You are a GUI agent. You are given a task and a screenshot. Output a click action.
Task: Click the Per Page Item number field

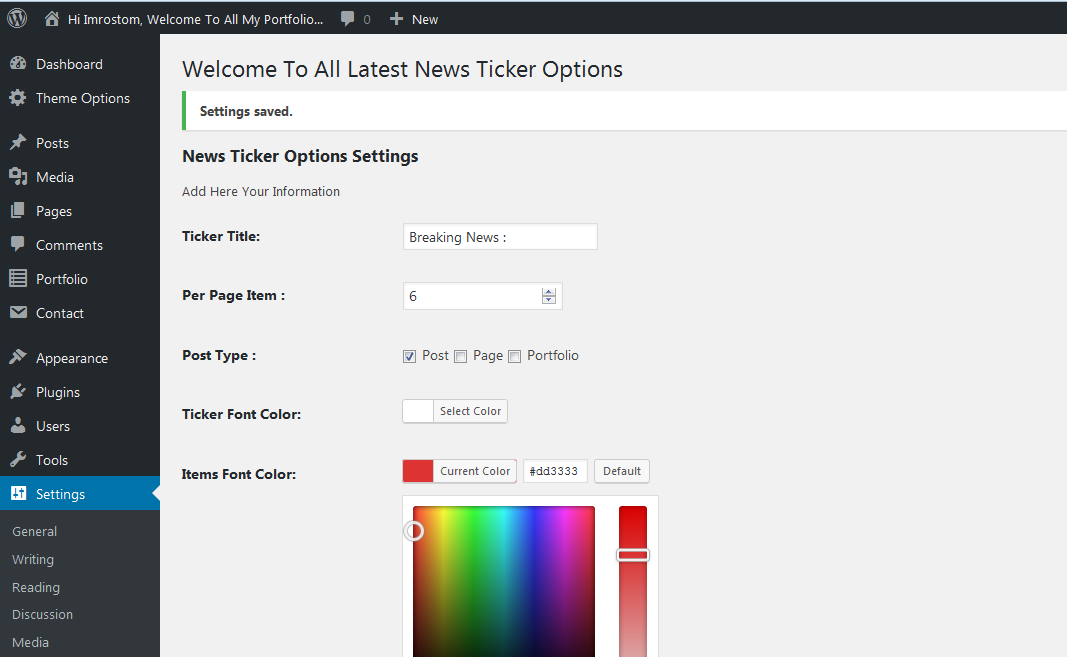coord(482,296)
